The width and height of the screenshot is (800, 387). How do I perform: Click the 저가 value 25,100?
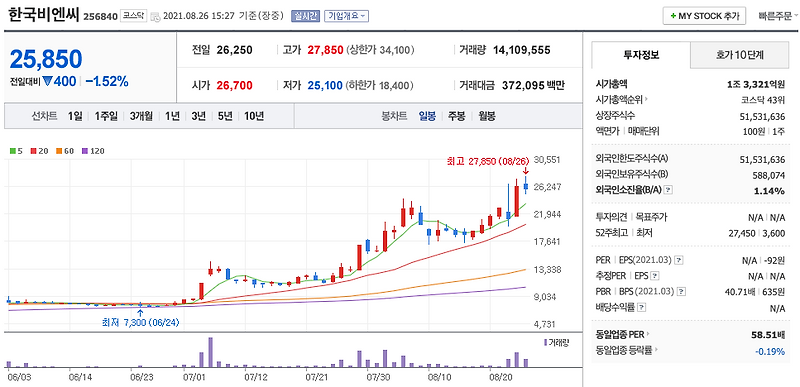click(x=324, y=85)
